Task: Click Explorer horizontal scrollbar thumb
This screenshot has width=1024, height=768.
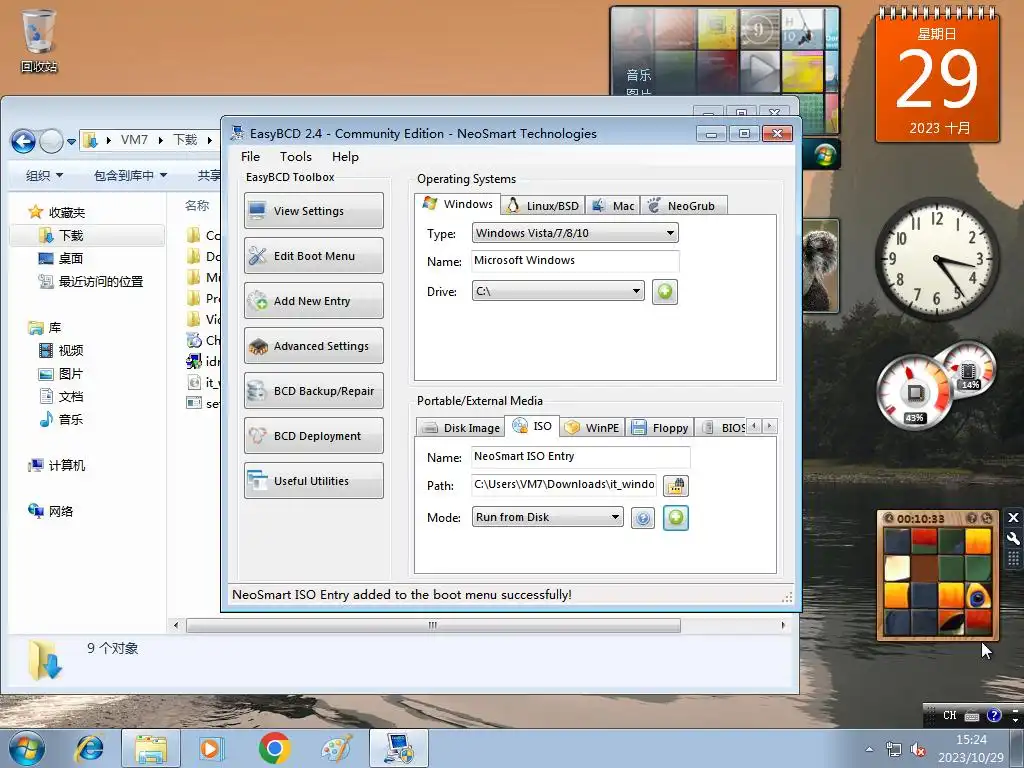Action: 433,625
